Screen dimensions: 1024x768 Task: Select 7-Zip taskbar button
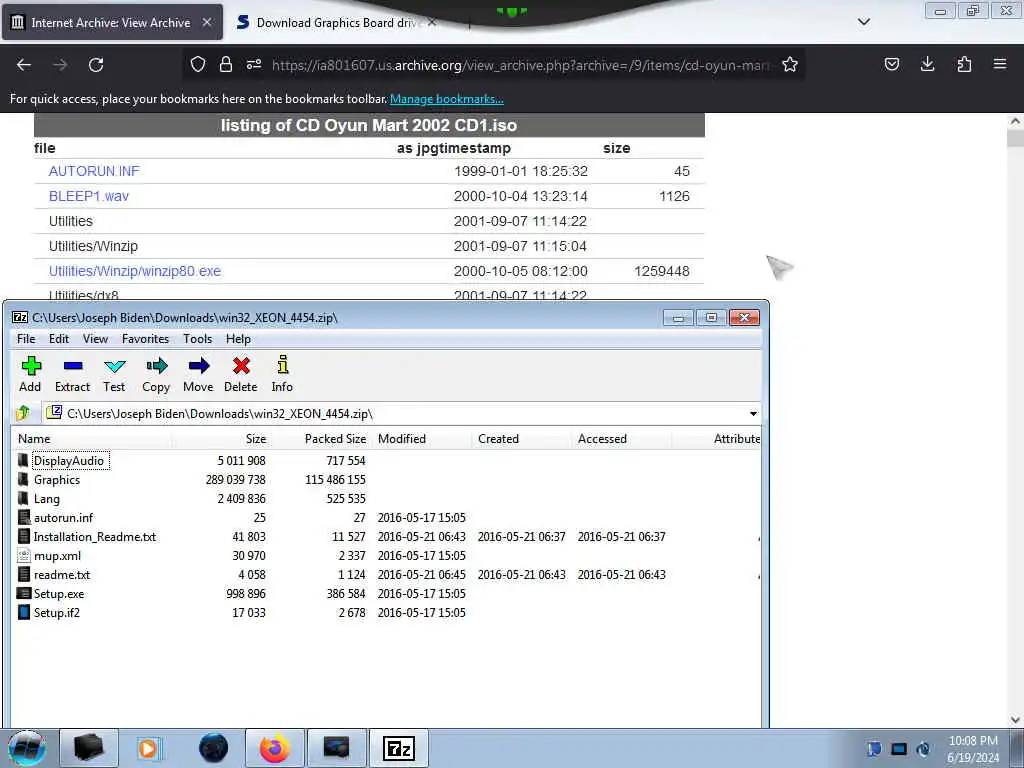pos(398,748)
